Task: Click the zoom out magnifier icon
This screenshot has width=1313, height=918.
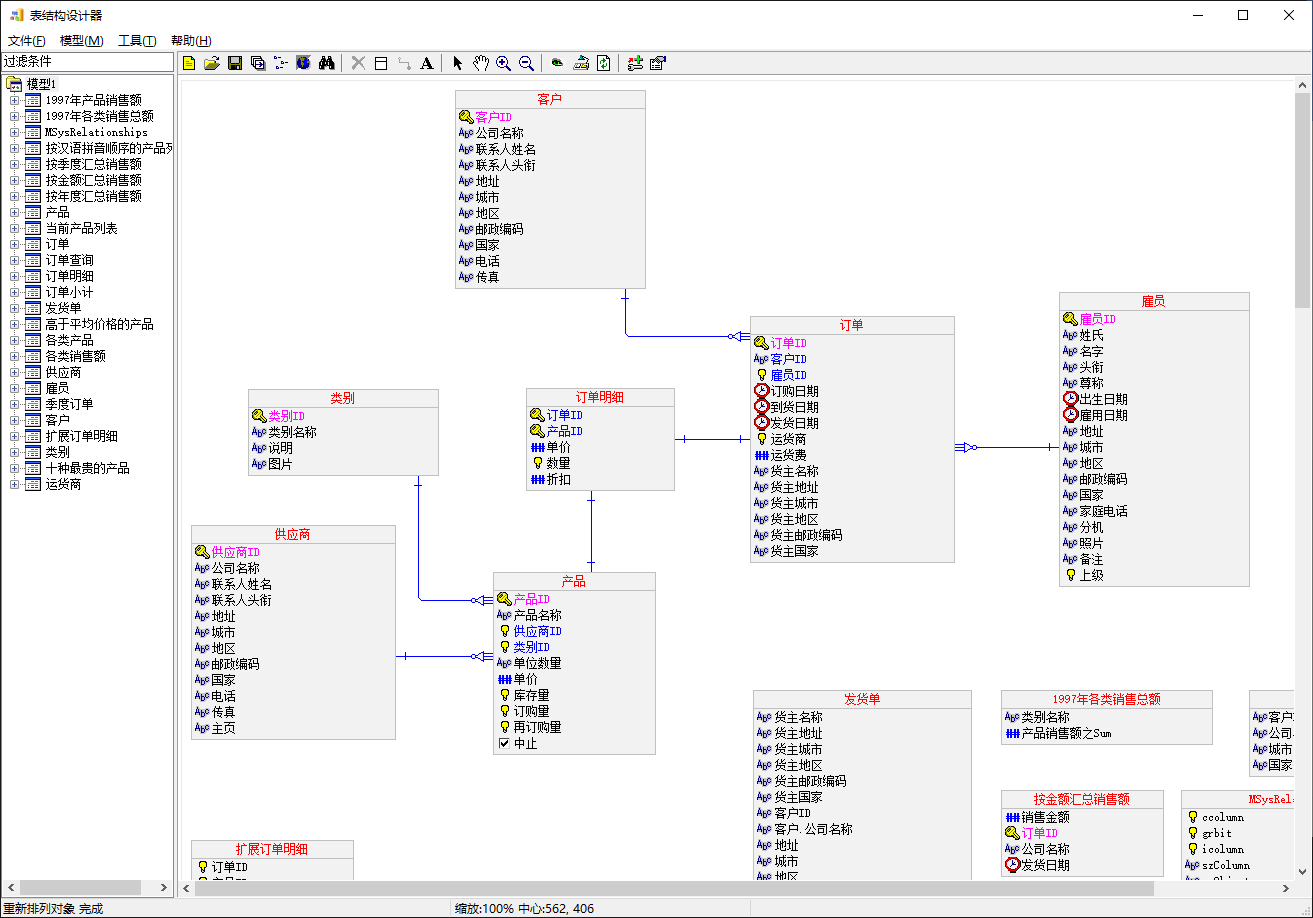Action: tap(526, 63)
